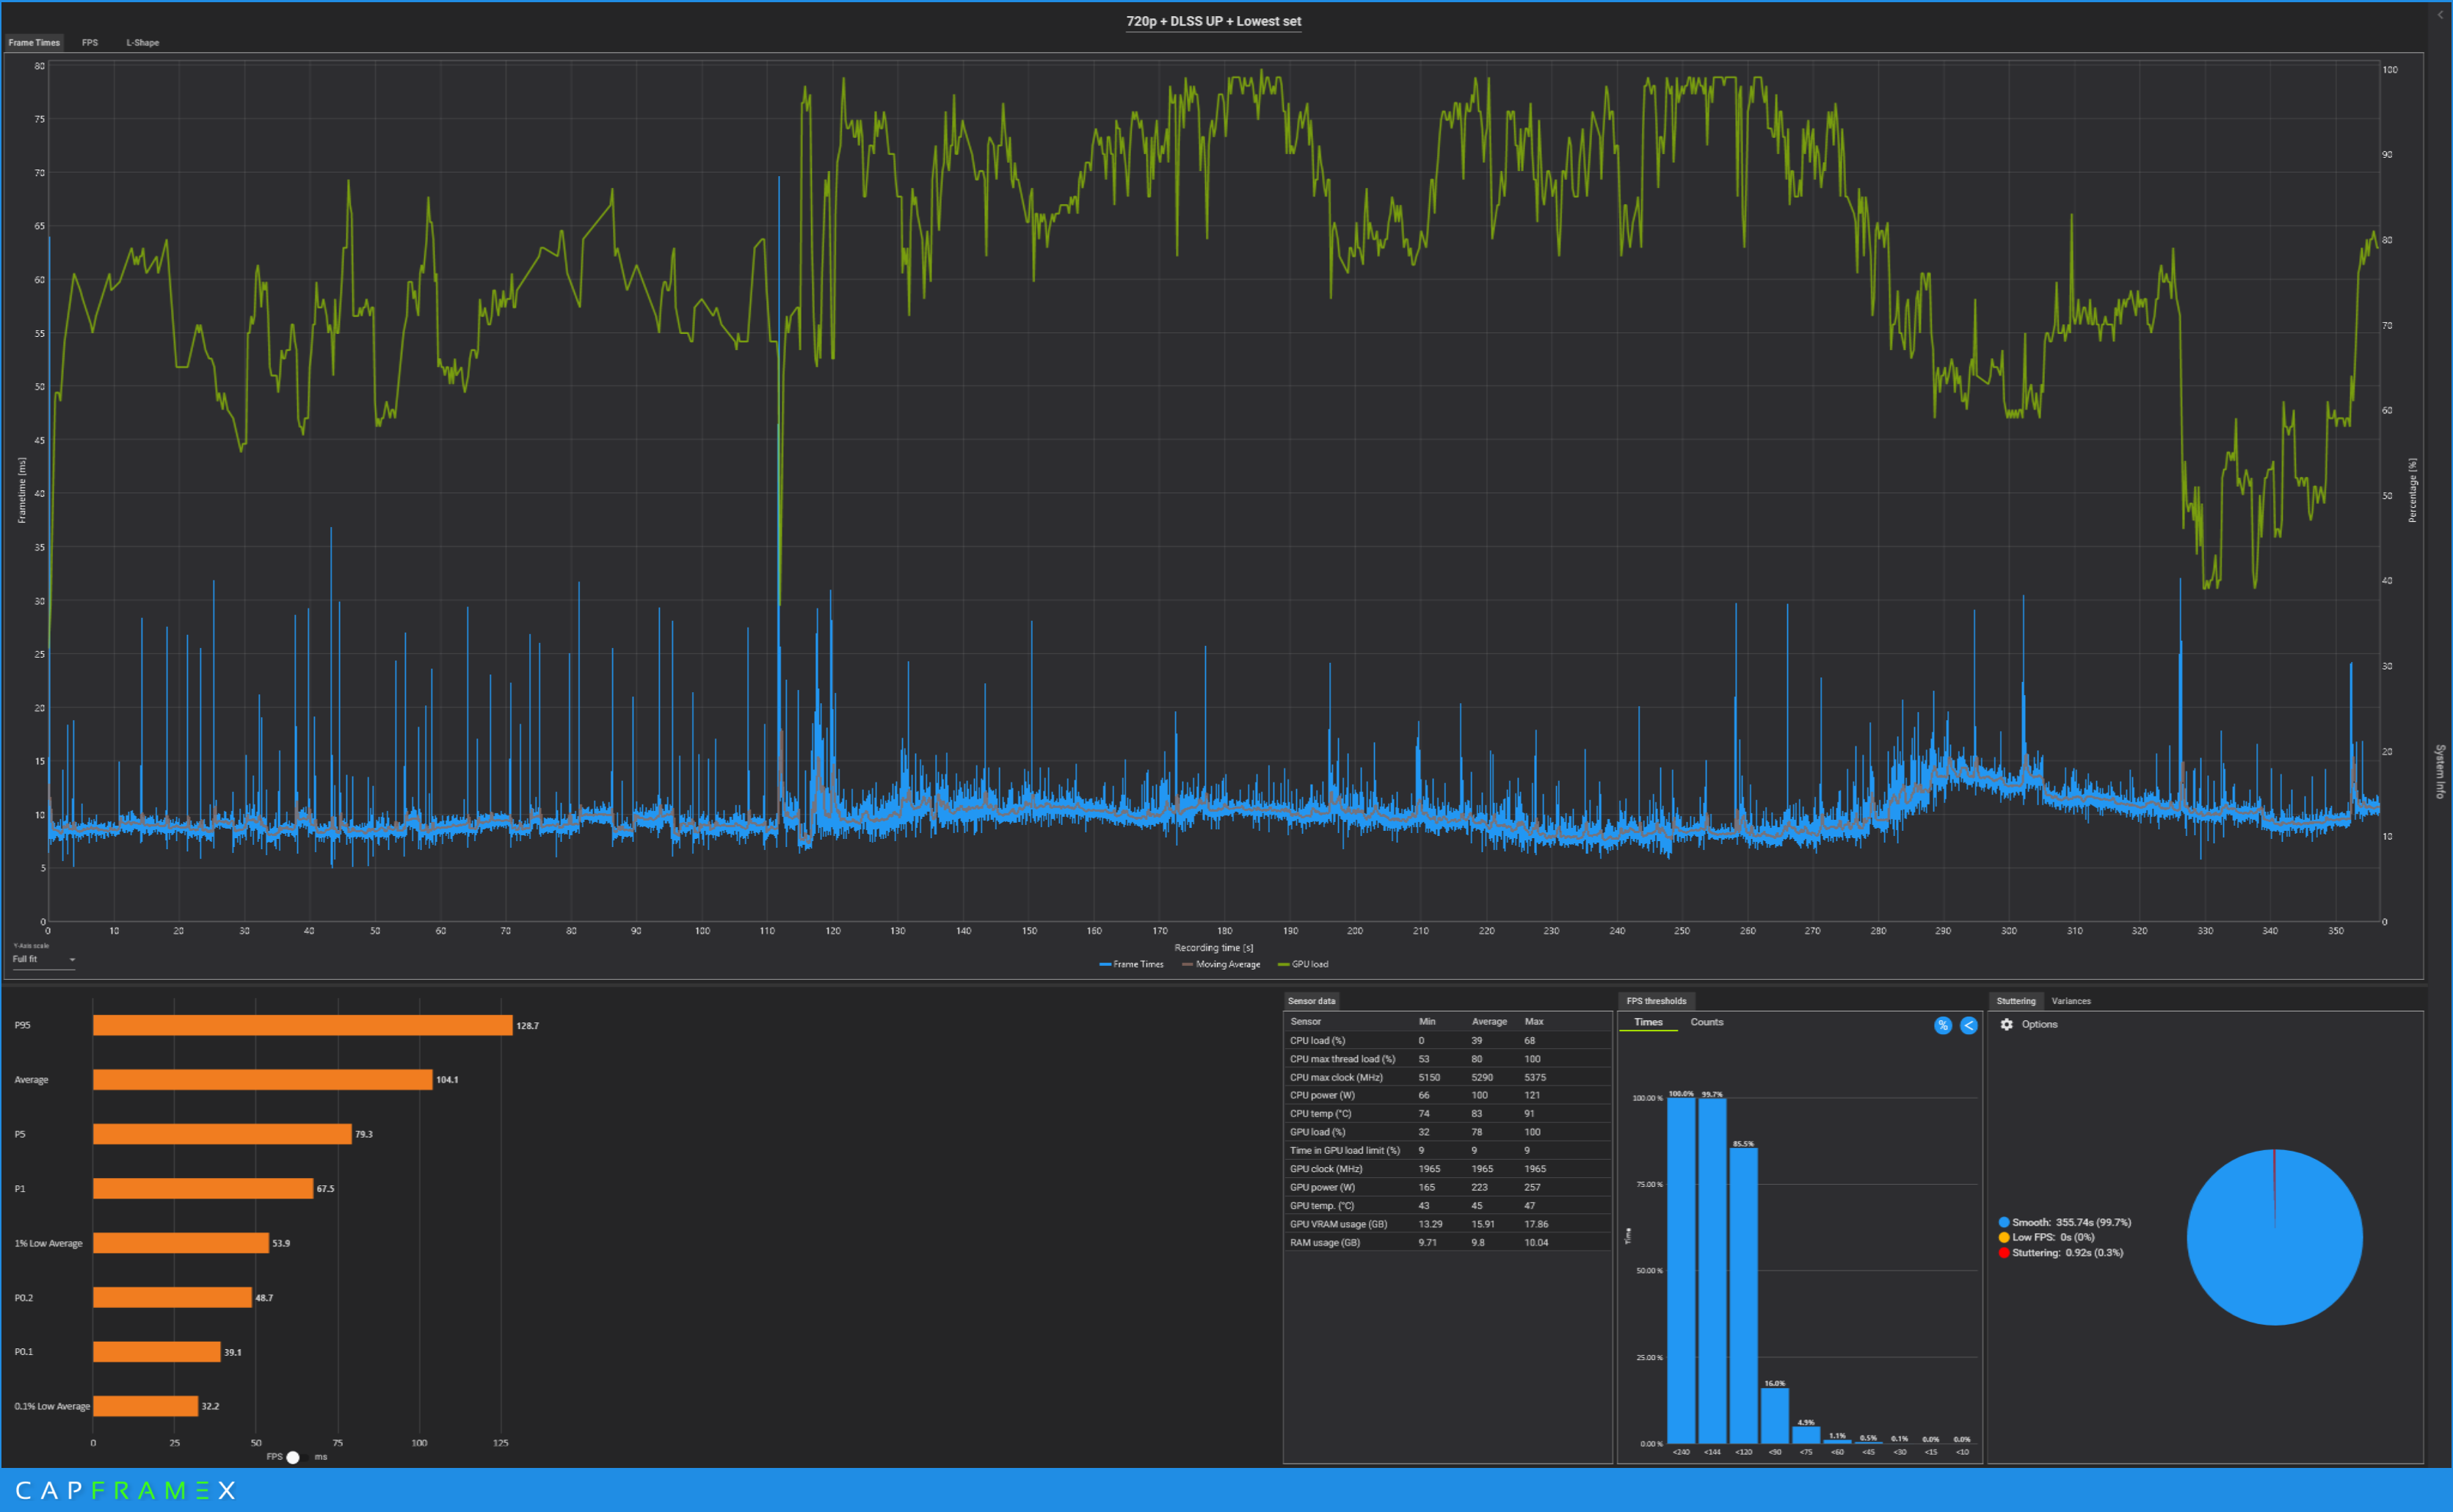Click the collapse arrow in top-right corner
The height and width of the screenshot is (1512, 2453).
click(x=2440, y=15)
